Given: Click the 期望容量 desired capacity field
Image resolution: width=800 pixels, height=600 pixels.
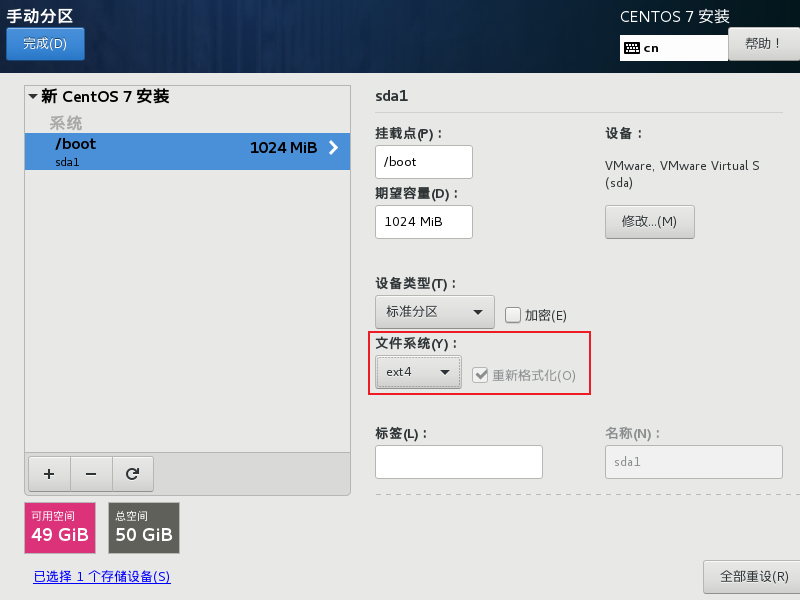Looking at the screenshot, I should 423,222.
